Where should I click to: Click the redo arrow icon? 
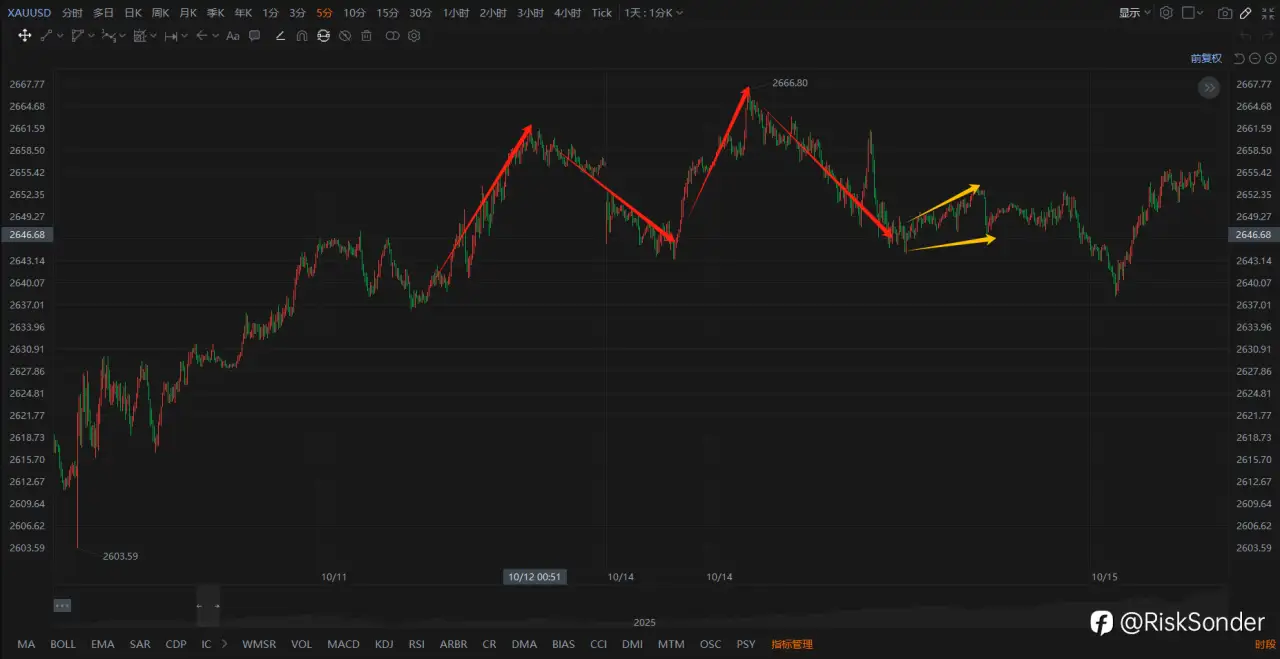[x=1268, y=35]
